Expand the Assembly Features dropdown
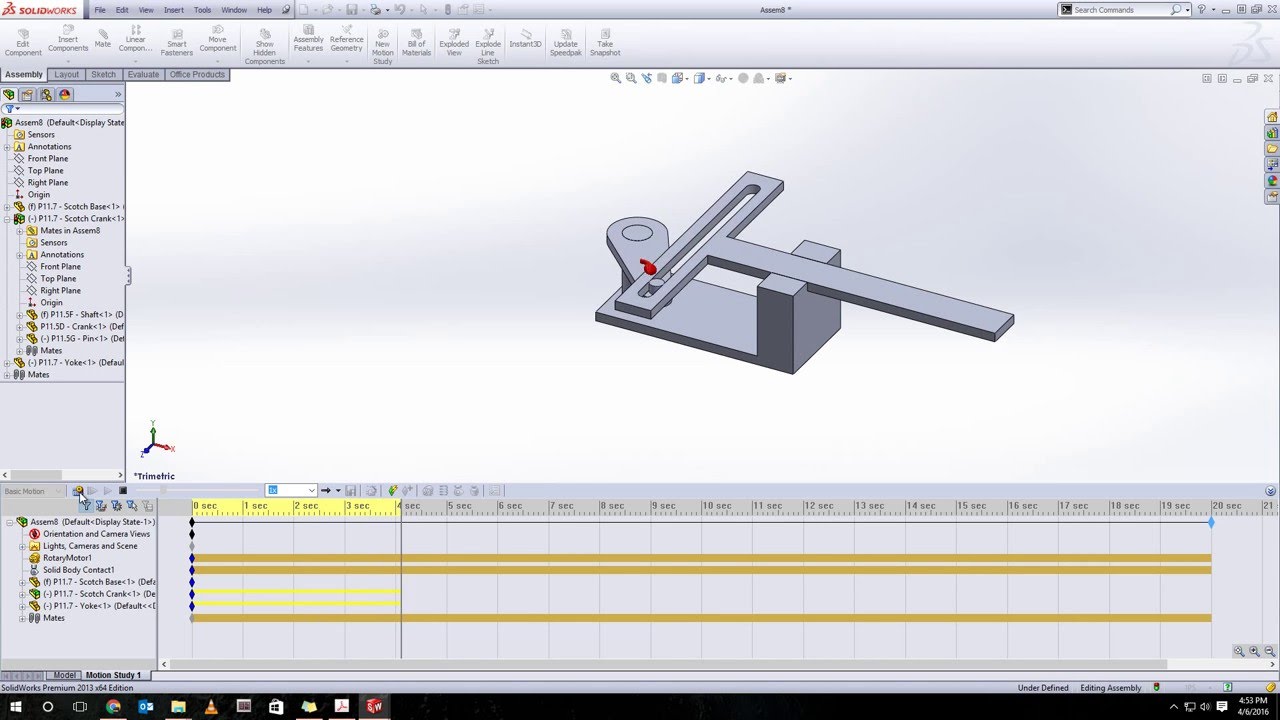The width and height of the screenshot is (1280, 720). [x=308, y=62]
